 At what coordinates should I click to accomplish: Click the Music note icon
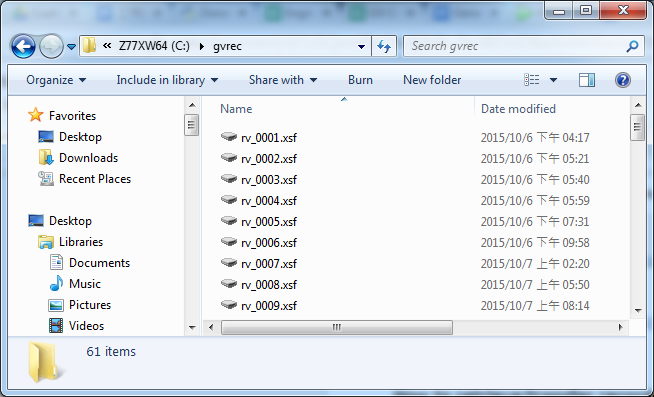pyautogui.click(x=56, y=283)
